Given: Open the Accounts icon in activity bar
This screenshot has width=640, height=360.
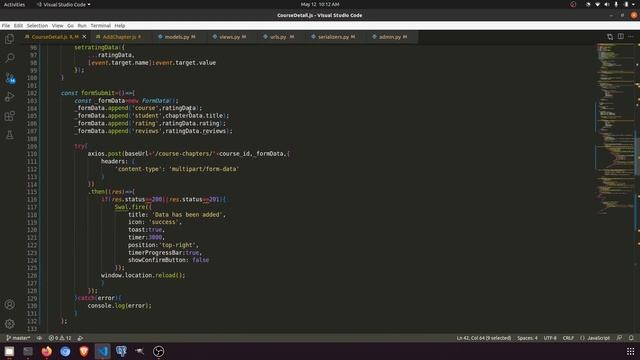Looking at the screenshot, I should point(9,304).
